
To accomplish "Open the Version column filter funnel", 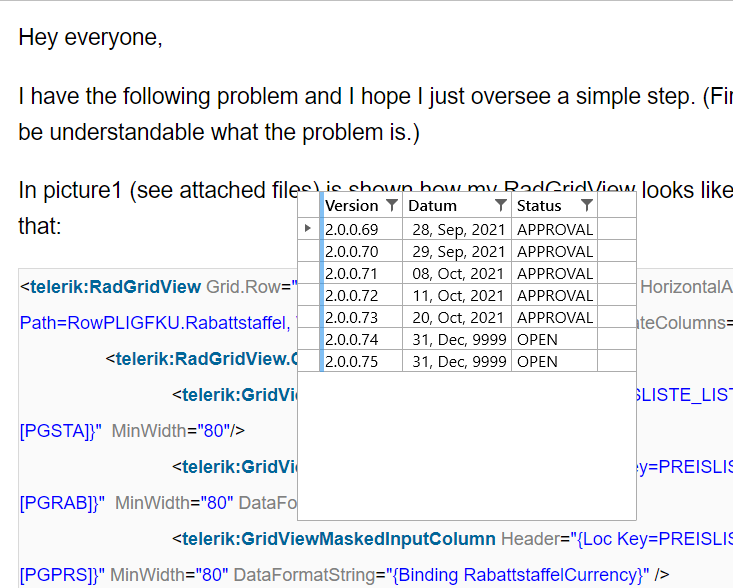I will point(392,205).
